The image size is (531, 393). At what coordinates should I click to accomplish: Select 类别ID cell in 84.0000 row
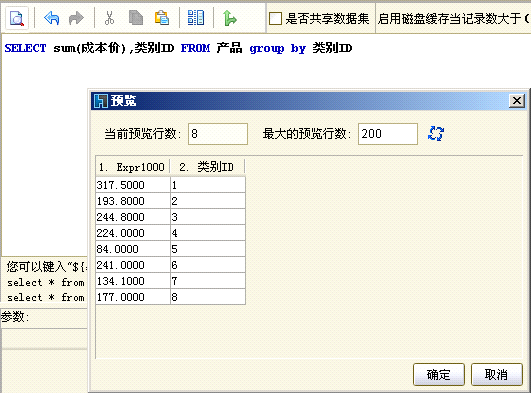click(208, 249)
